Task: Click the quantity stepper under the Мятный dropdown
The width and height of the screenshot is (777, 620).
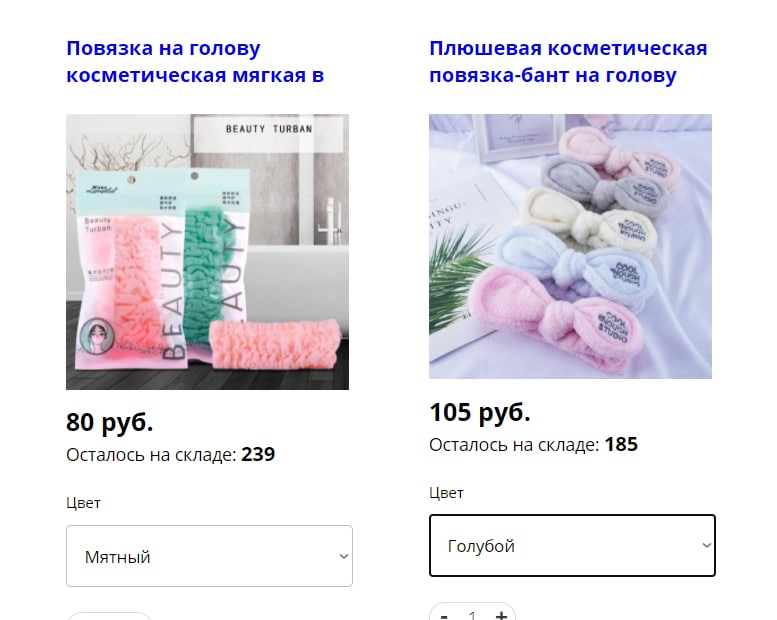Action: [x=109, y=617]
